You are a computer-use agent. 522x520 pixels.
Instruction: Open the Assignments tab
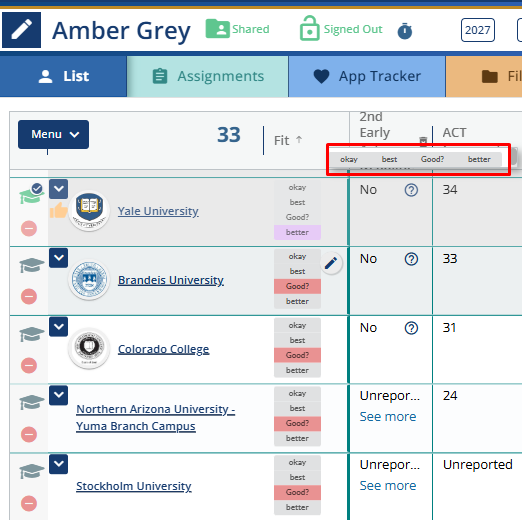click(x=208, y=76)
